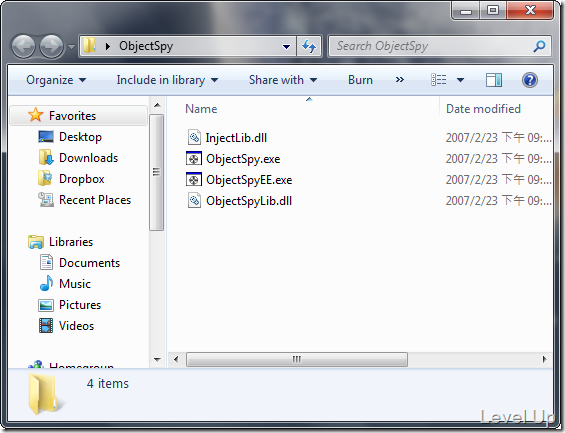This screenshot has height=433, width=565.
Task: Click the Desktop icon in sidebar
Action: pos(46,137)
